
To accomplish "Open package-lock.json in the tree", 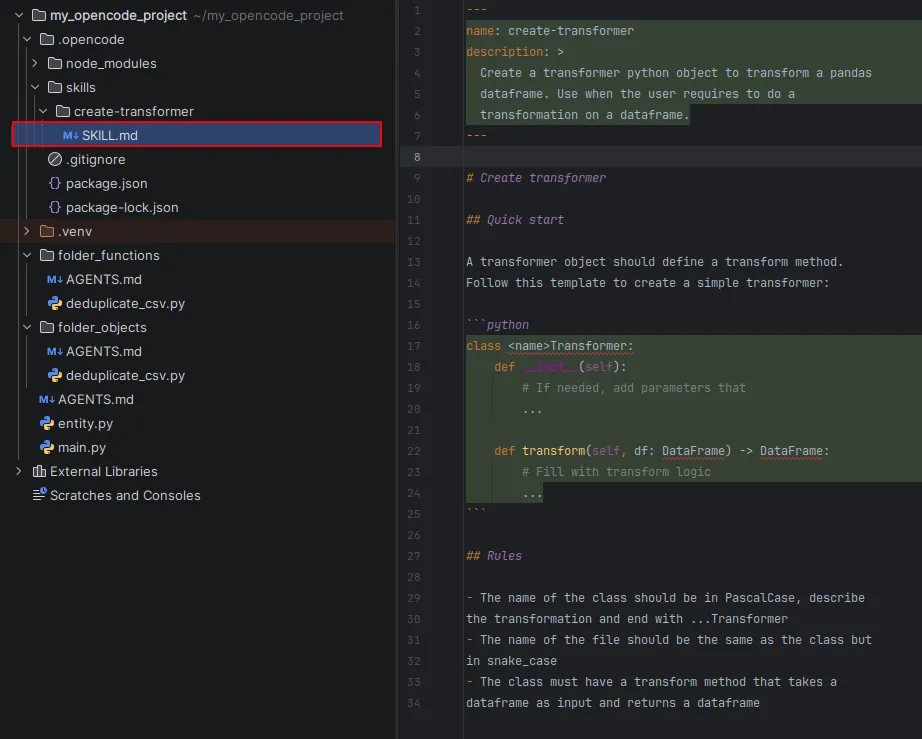I will [x=122, y=208].
